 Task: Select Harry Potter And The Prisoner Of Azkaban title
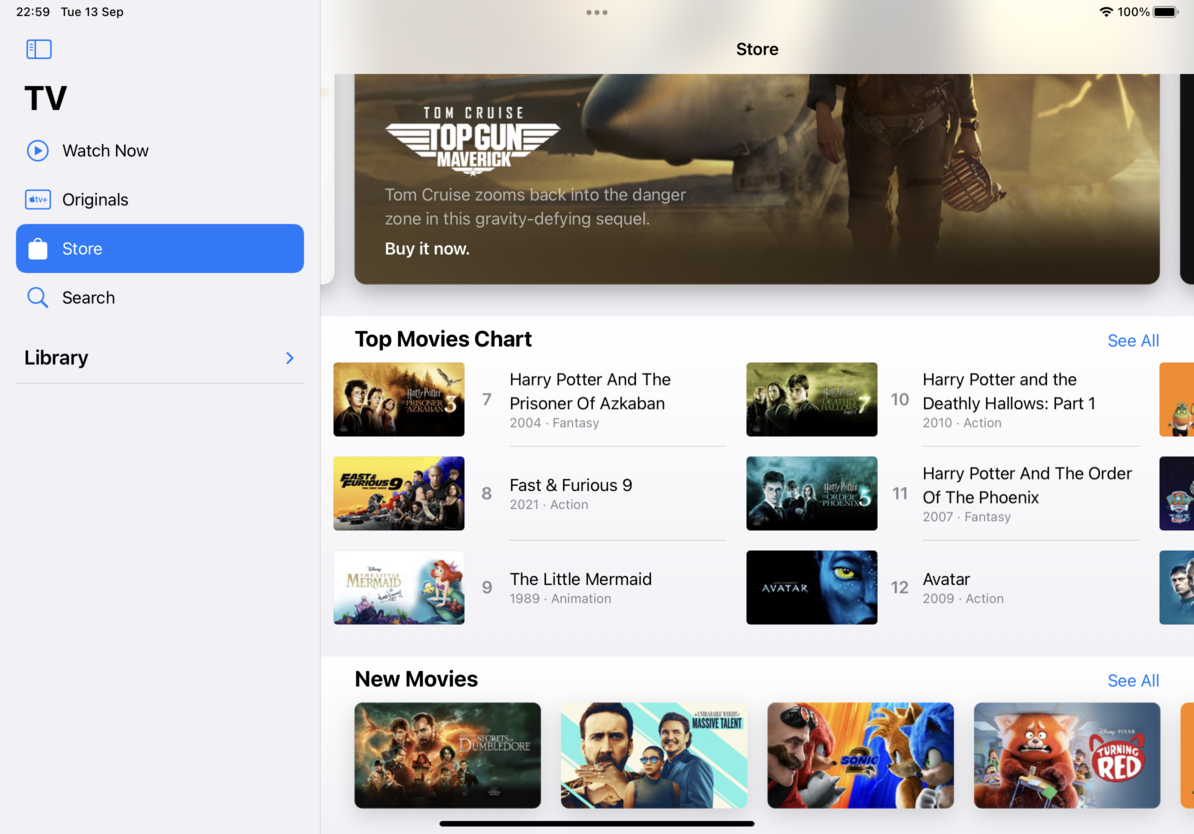pos(590,391)
